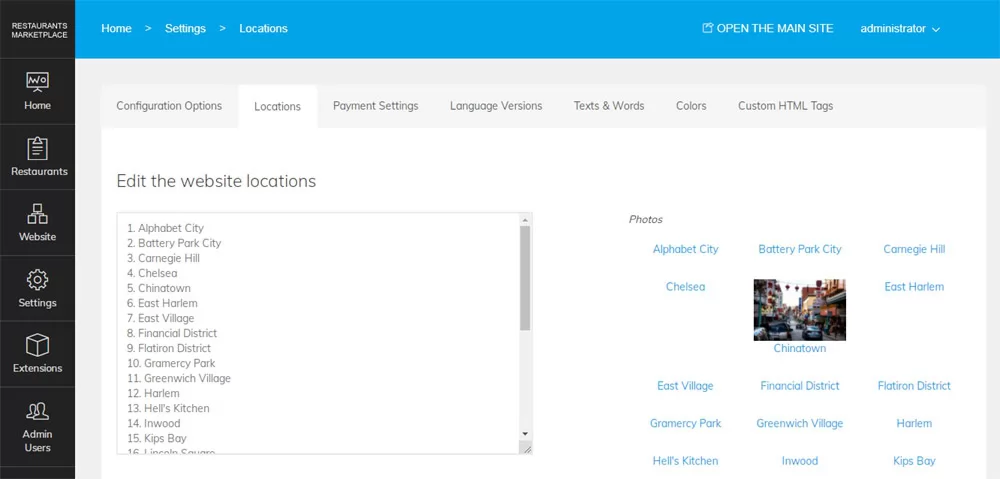1000x479 pixels.
Task: Click the Financial District photo link
Action: (800, 386)
